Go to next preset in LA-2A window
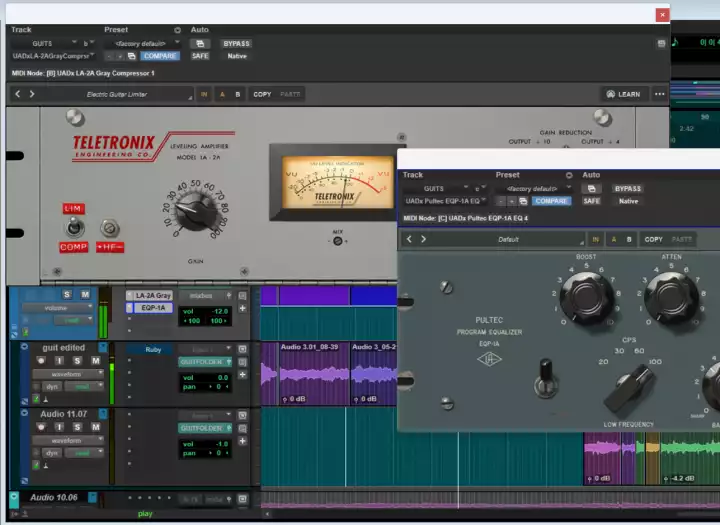This screenshot has width=720, height=525. (x=32, y=94)
